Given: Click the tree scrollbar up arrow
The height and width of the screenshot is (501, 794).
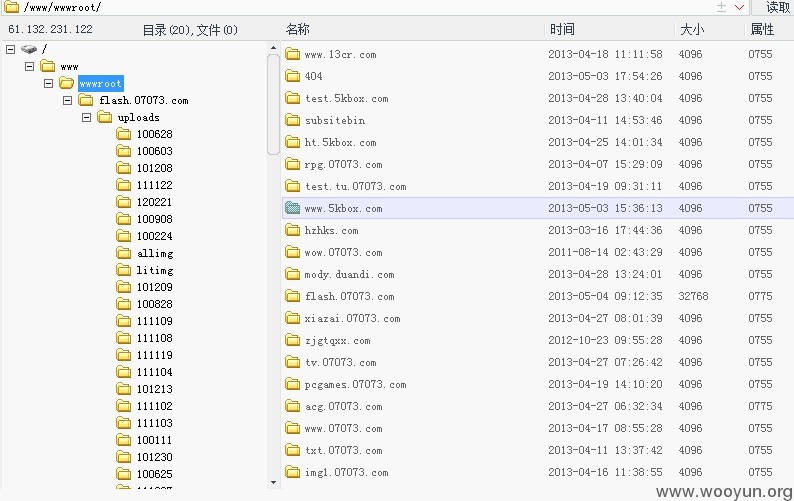Looking at the screenshot, I should pos(273,48).
